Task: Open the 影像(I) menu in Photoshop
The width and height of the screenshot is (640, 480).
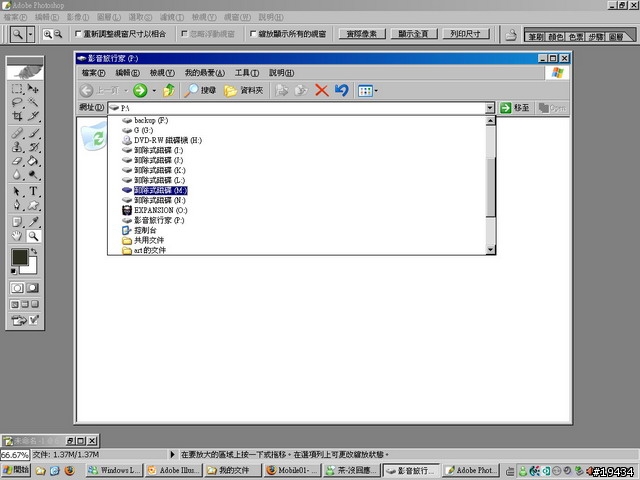Action: coord(78,17)
